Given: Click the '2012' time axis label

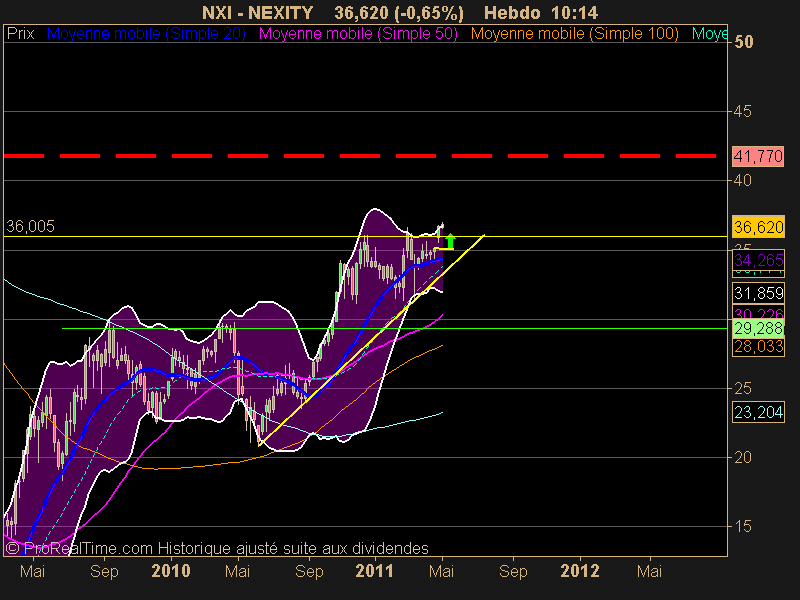Looking at the screenshot, I should click(580, 571).
